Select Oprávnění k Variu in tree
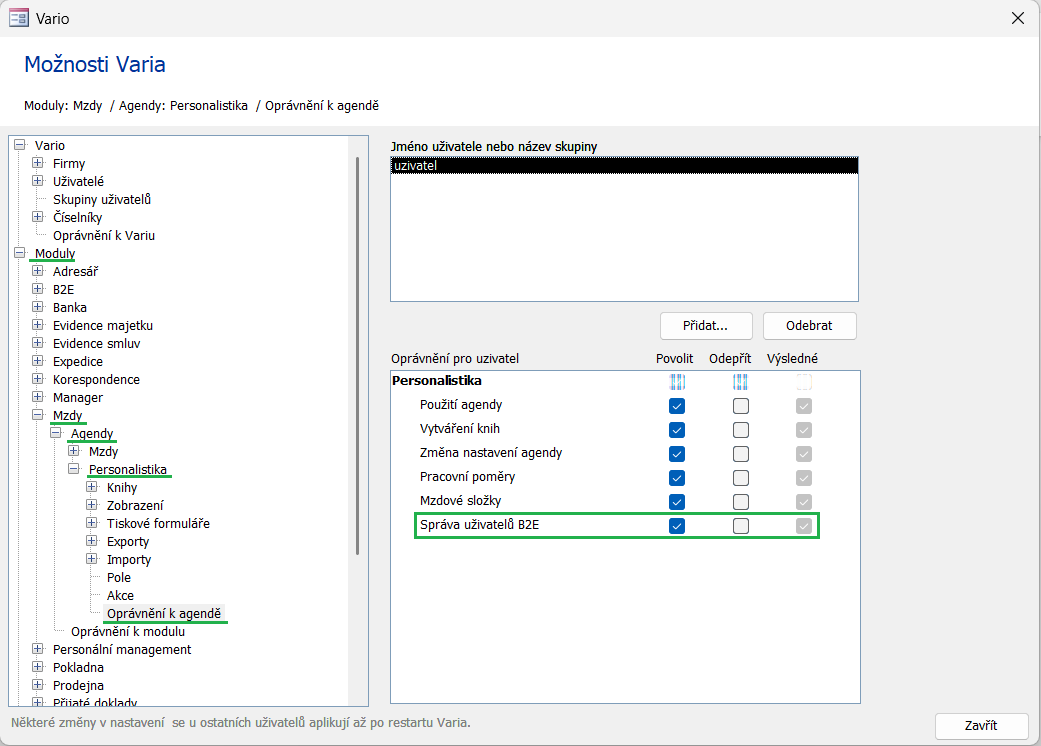 point(103,235)
